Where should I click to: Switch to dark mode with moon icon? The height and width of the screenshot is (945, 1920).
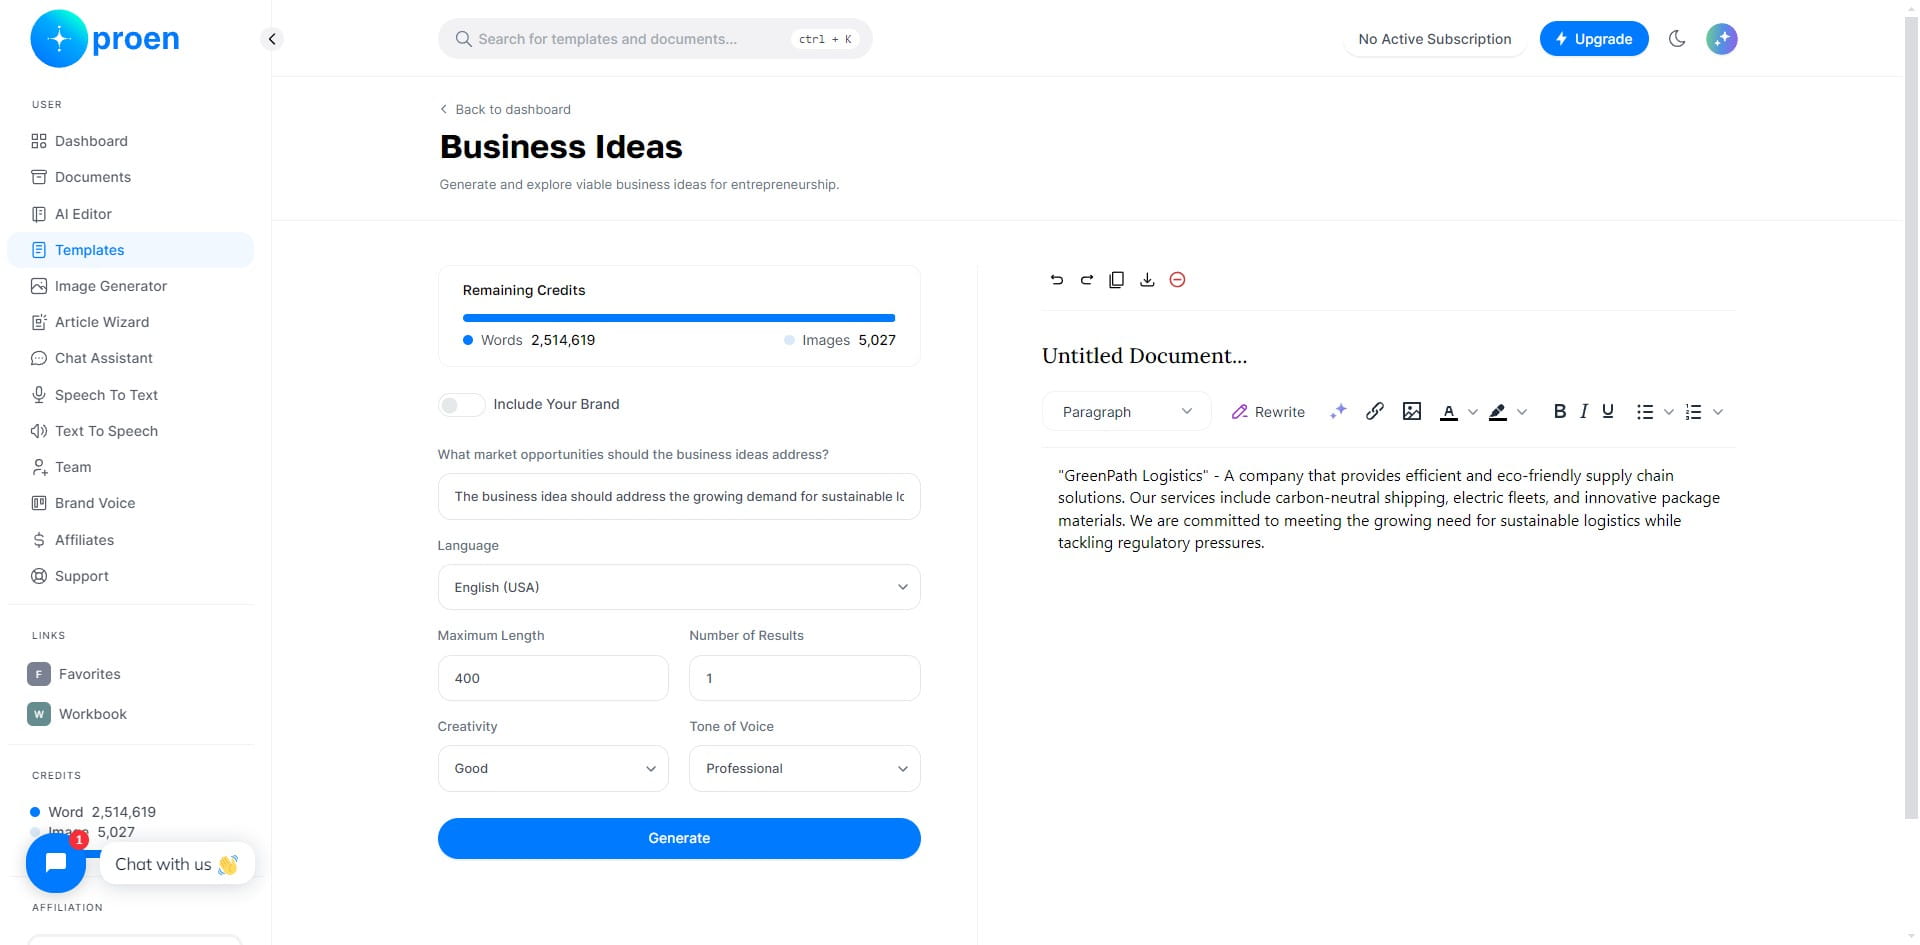click(1677, 39)
